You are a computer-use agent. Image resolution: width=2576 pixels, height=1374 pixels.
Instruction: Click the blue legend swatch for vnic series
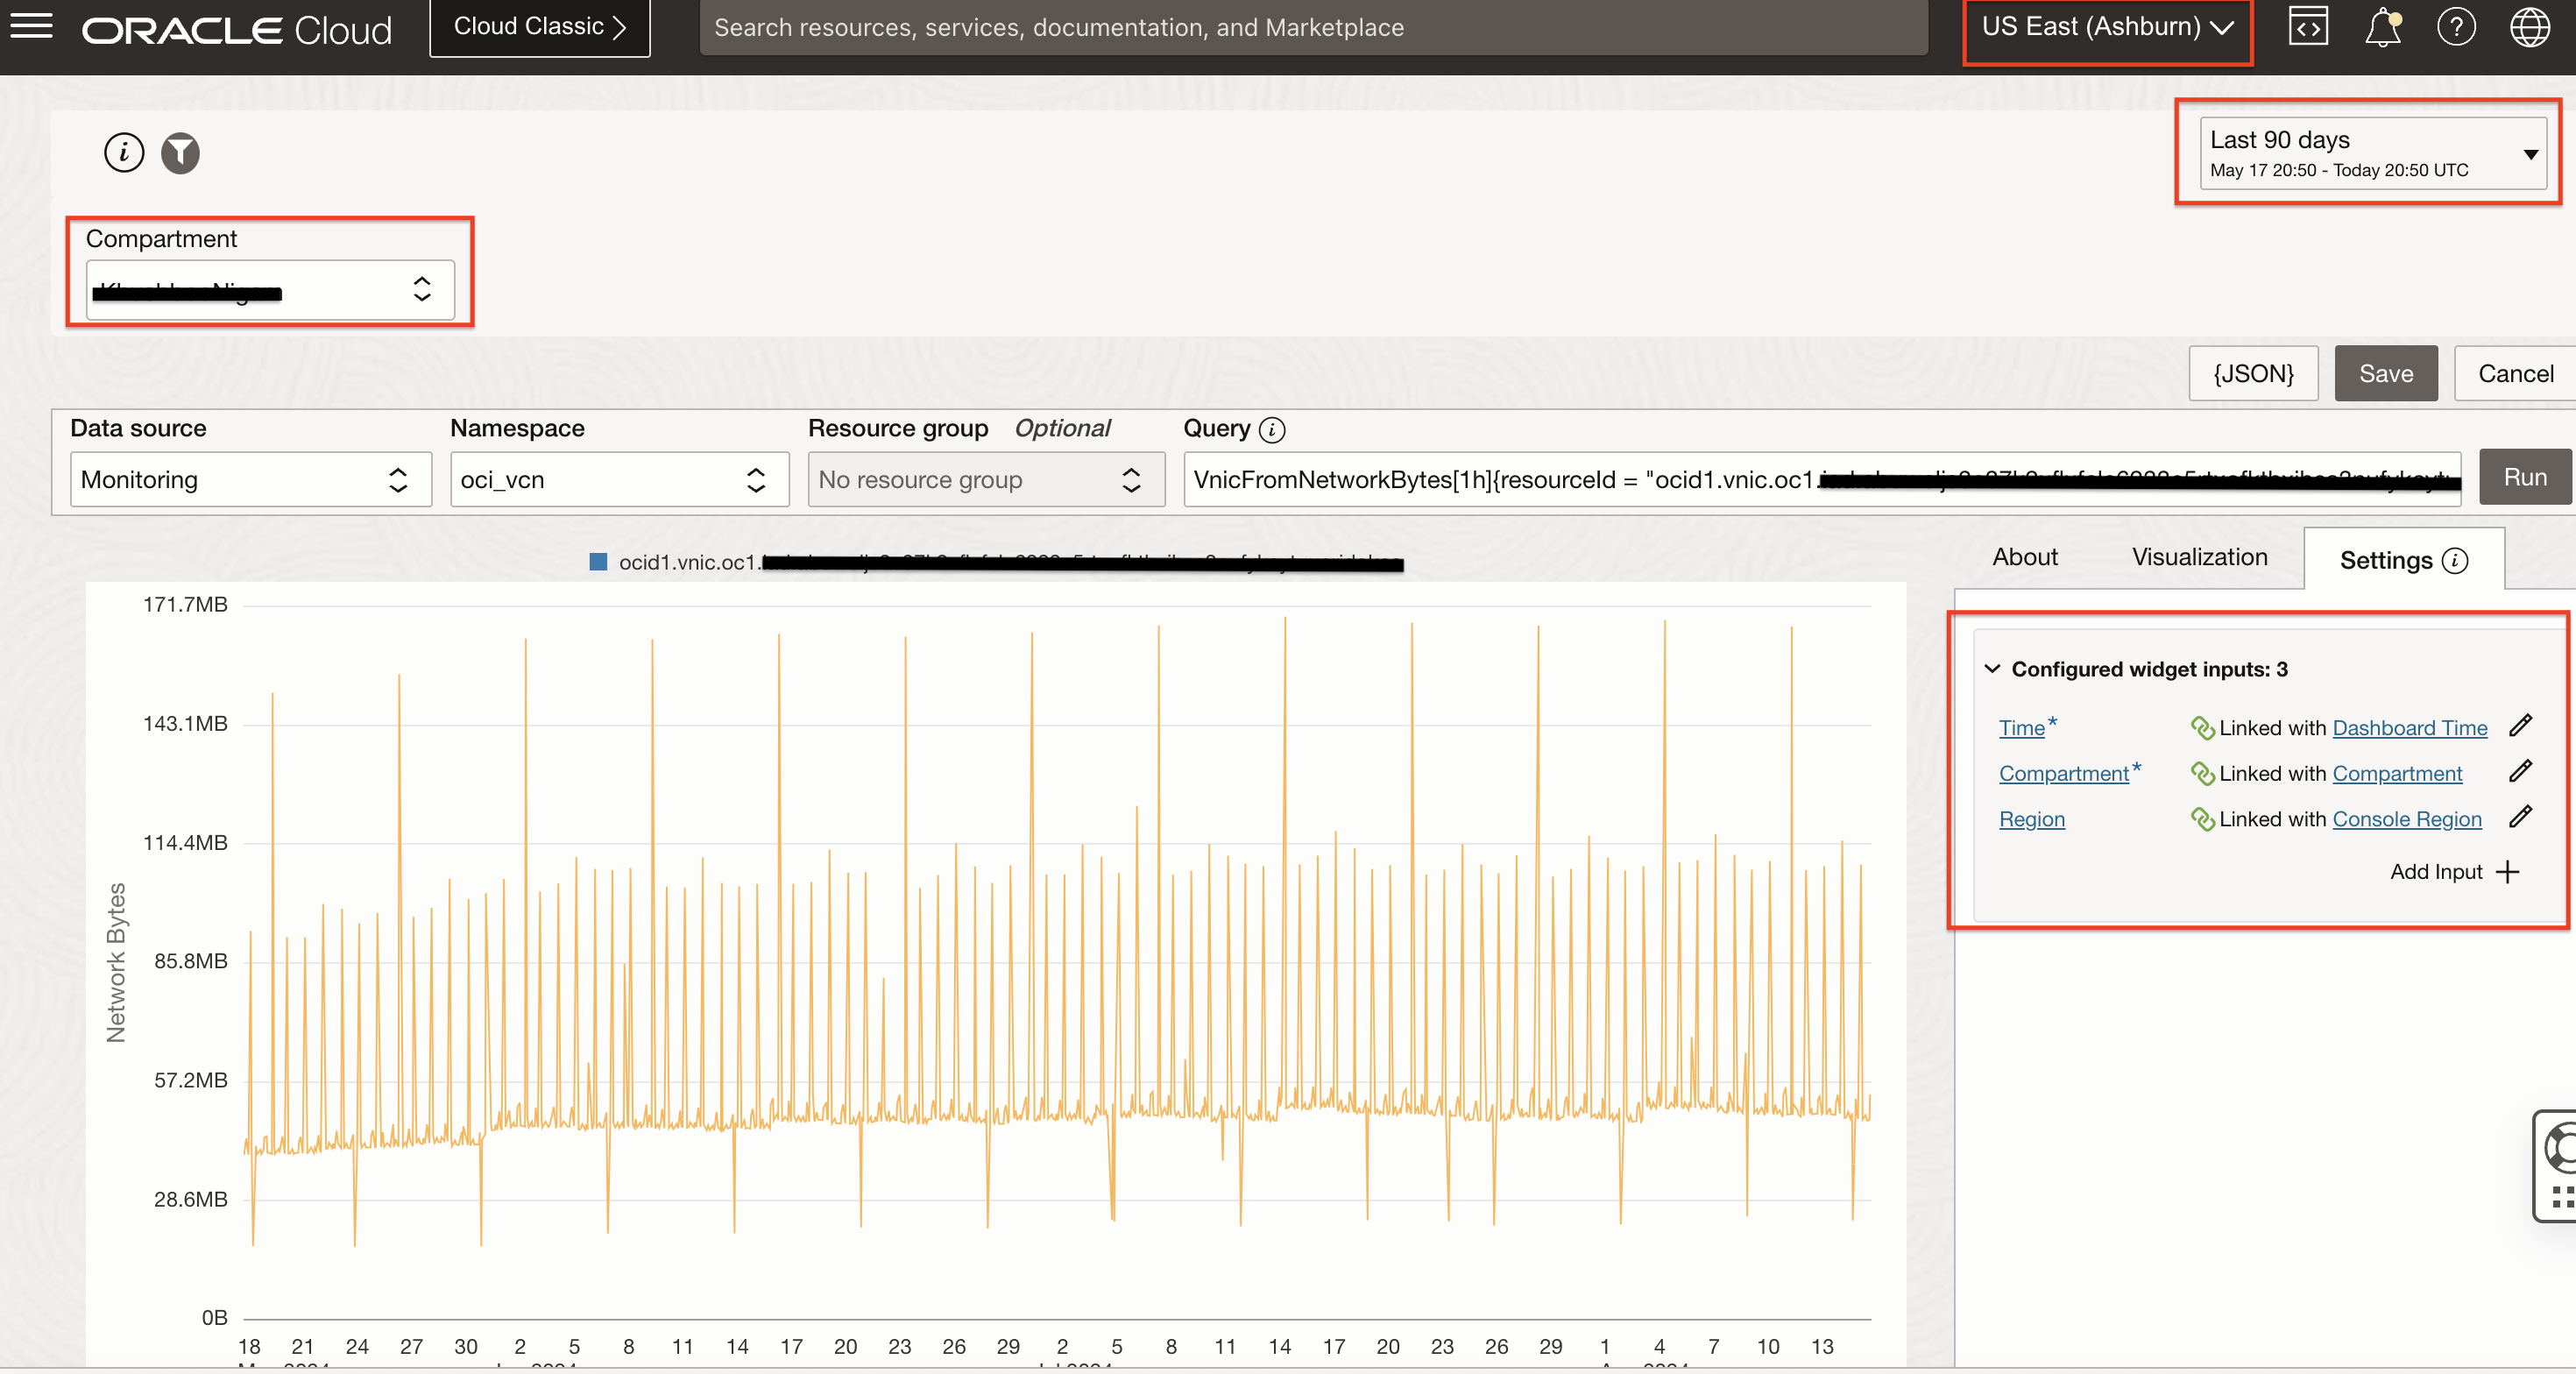tap(598, 562)
